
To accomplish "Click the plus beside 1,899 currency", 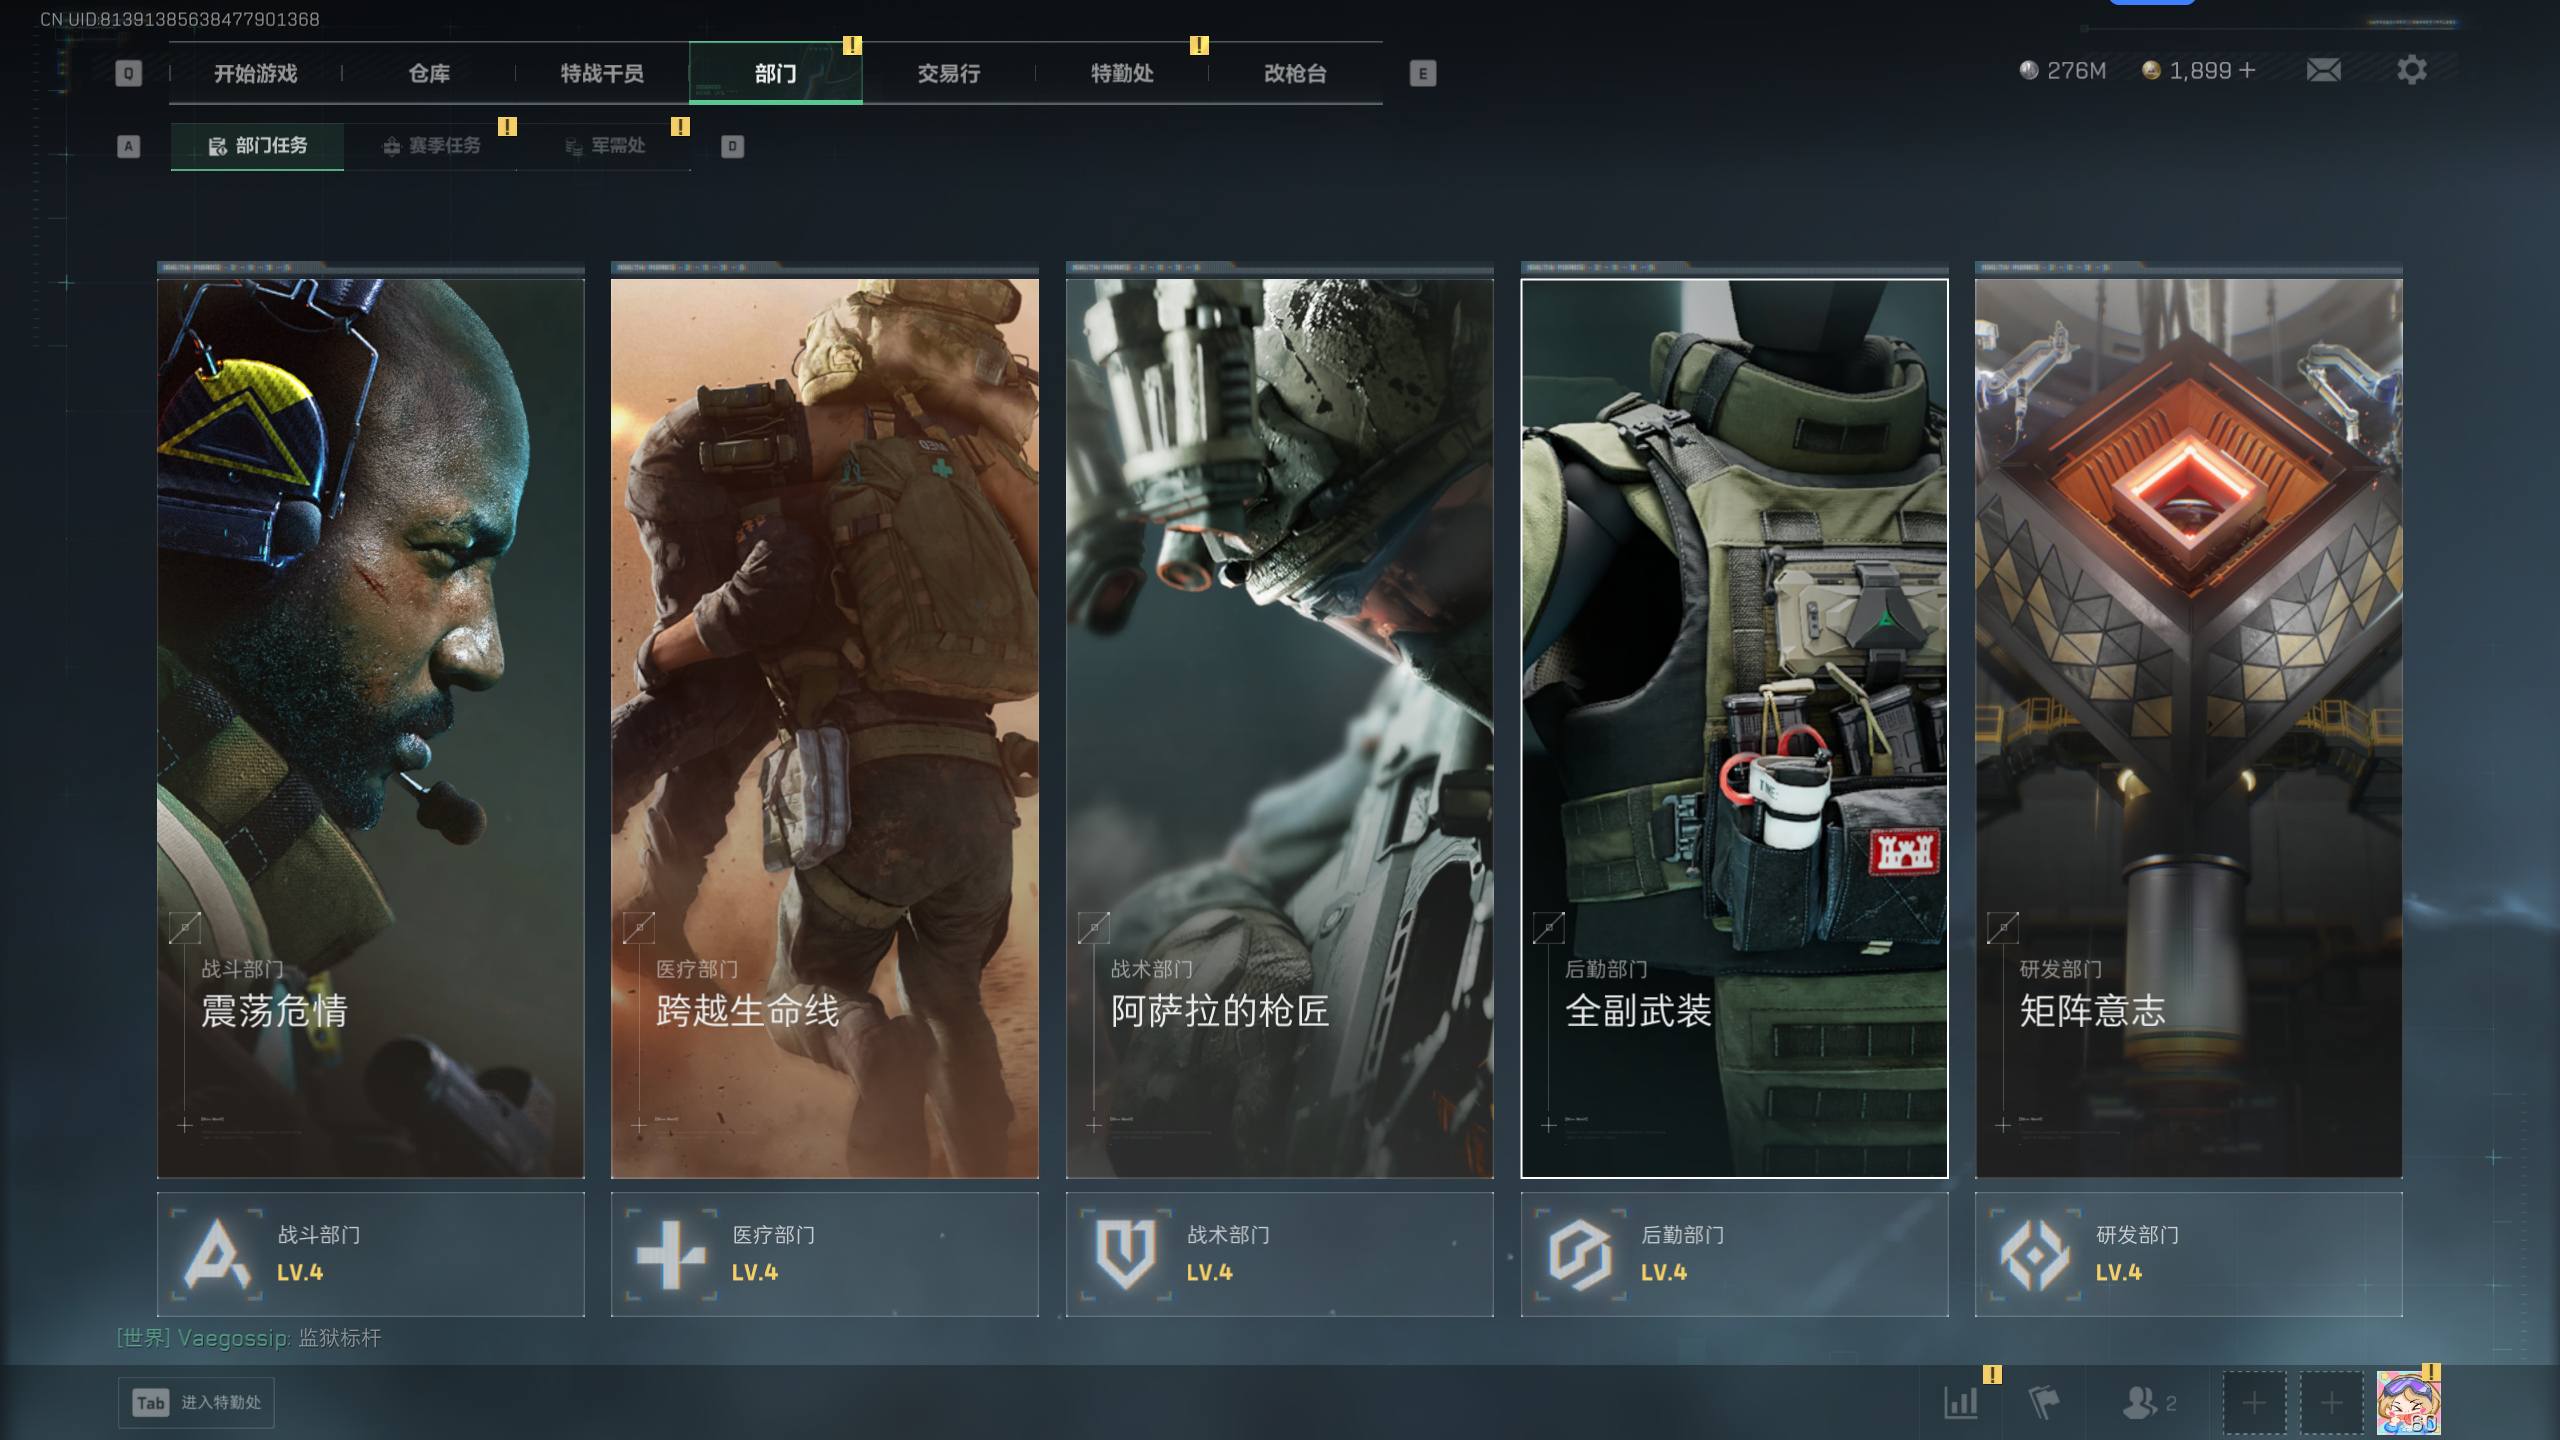I will point(2247,70).
